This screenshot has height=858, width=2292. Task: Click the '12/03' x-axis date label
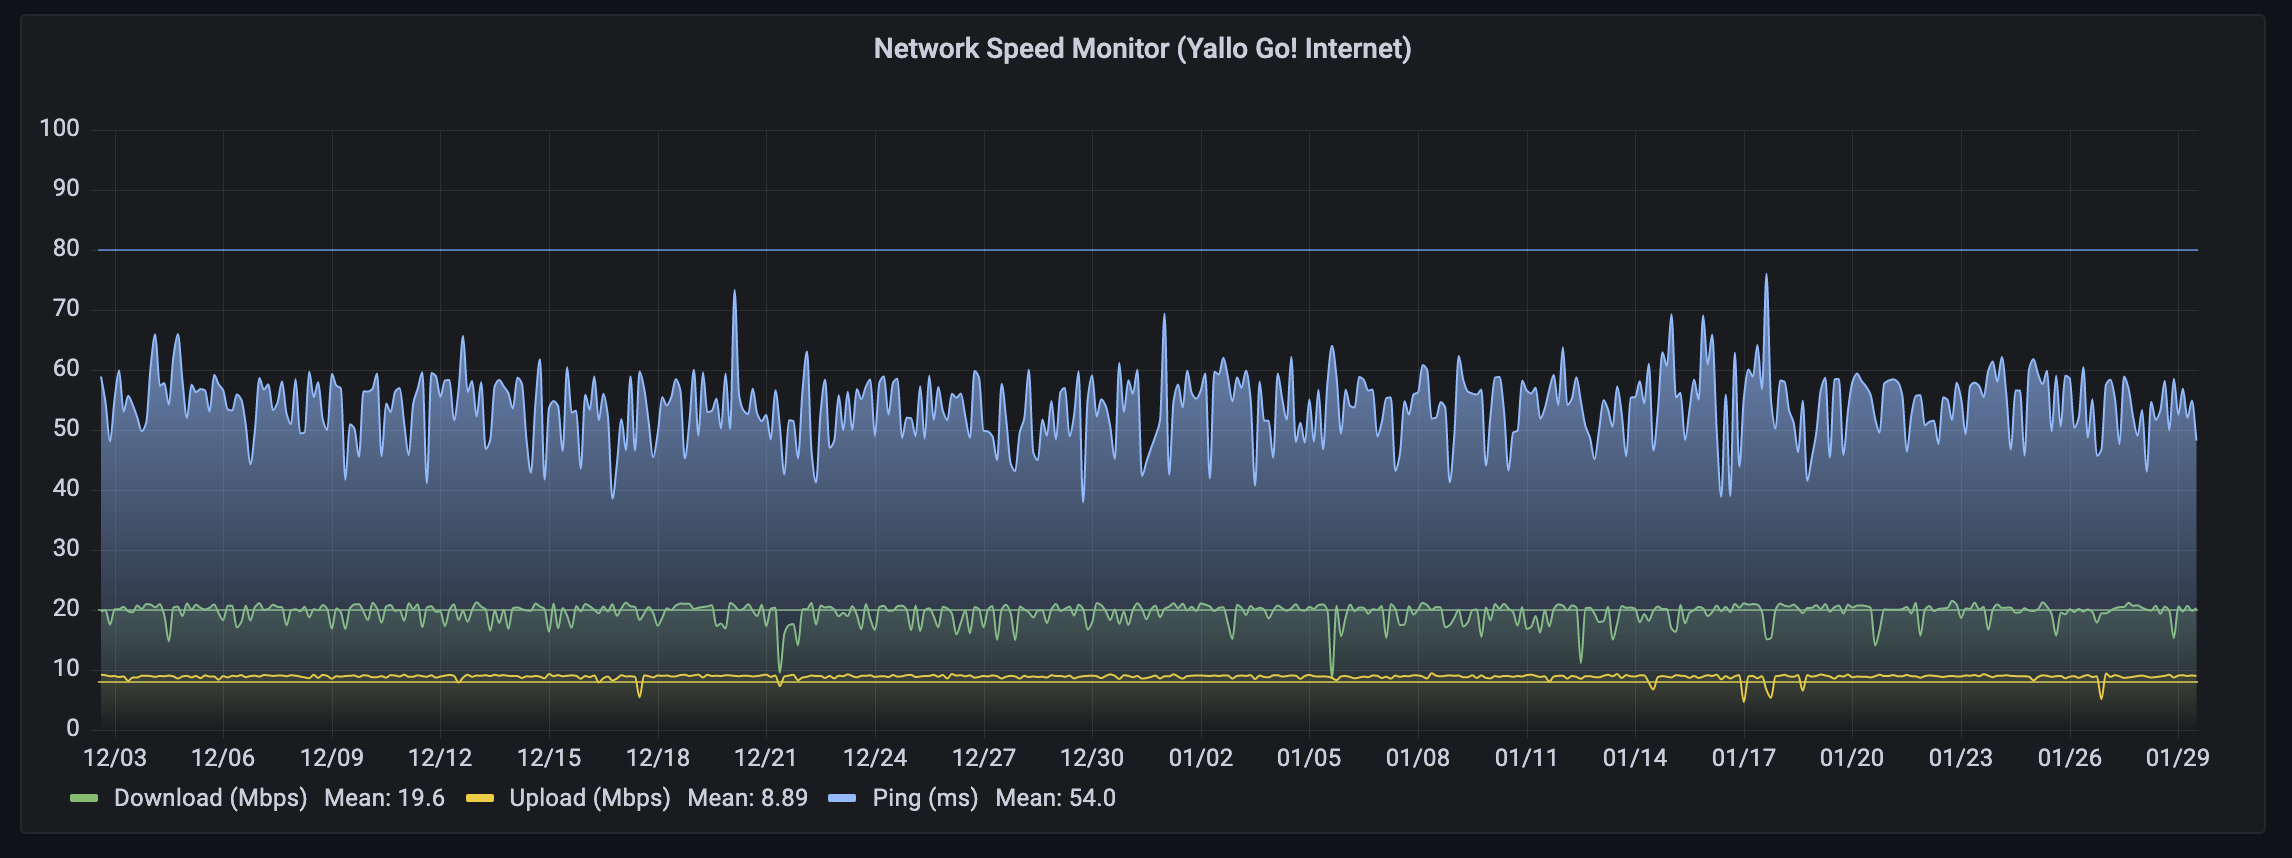(x=114, y=758)
